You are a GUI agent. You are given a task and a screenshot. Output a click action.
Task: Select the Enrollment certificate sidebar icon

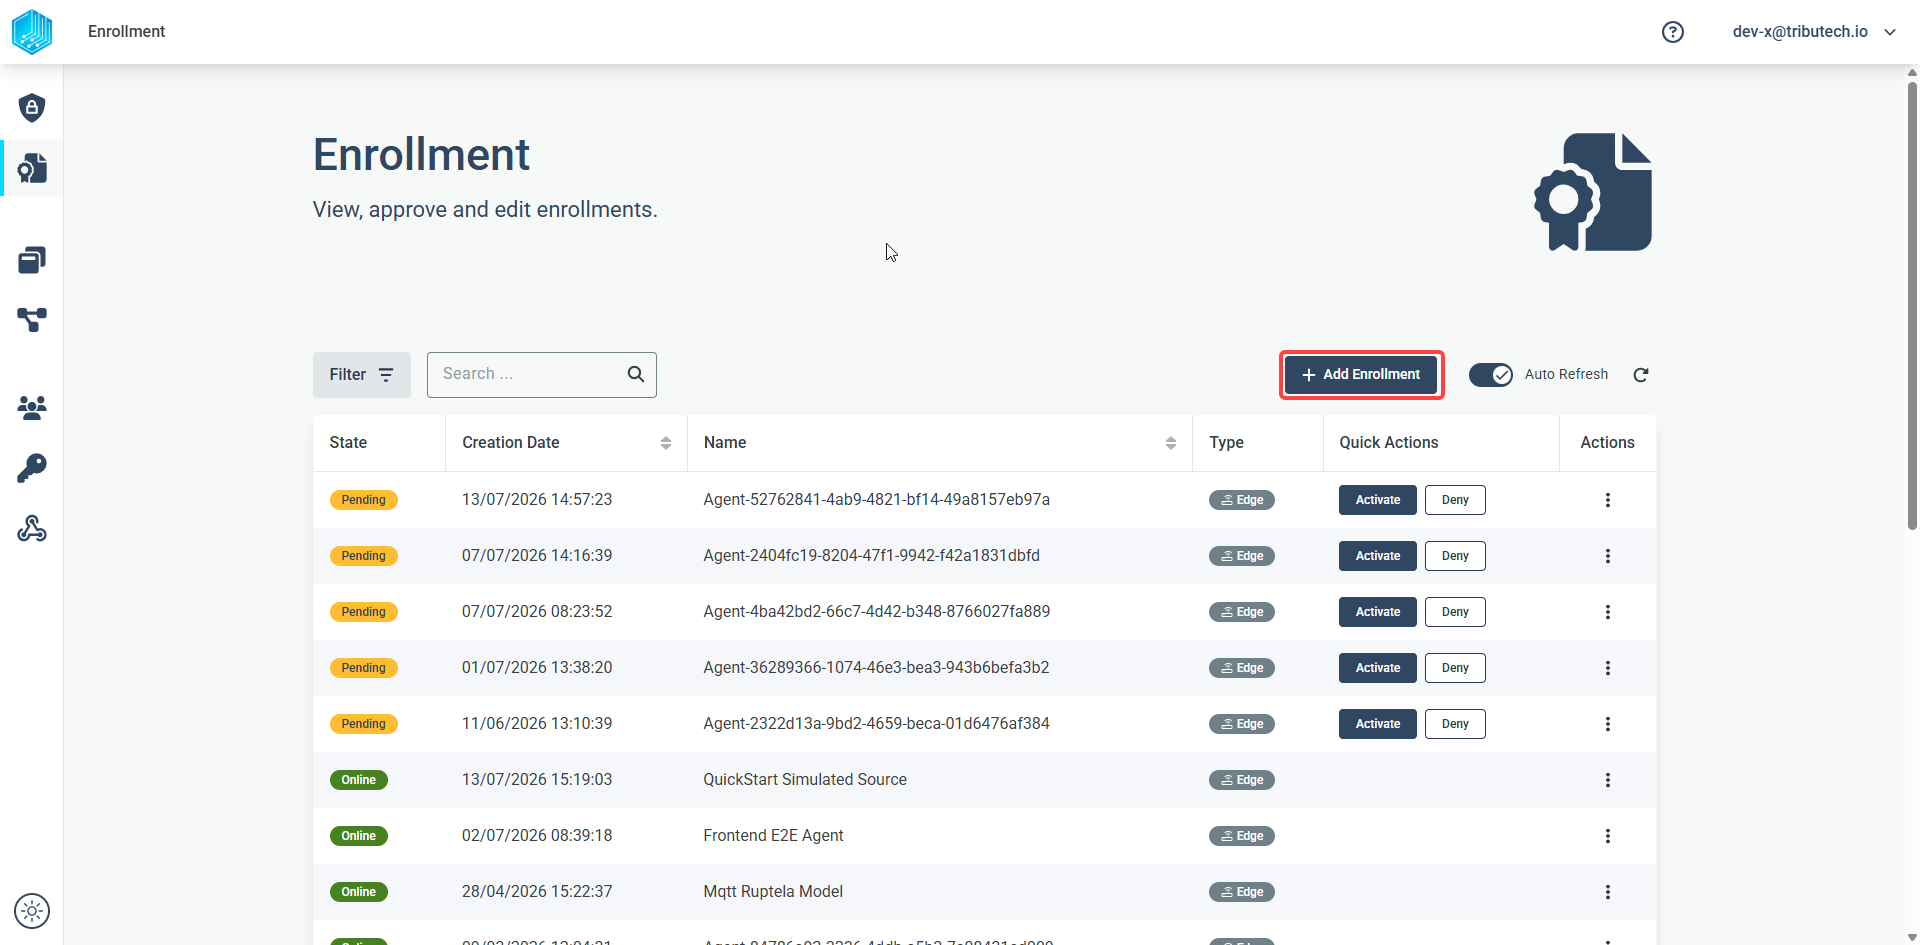(x=32, y=168)
